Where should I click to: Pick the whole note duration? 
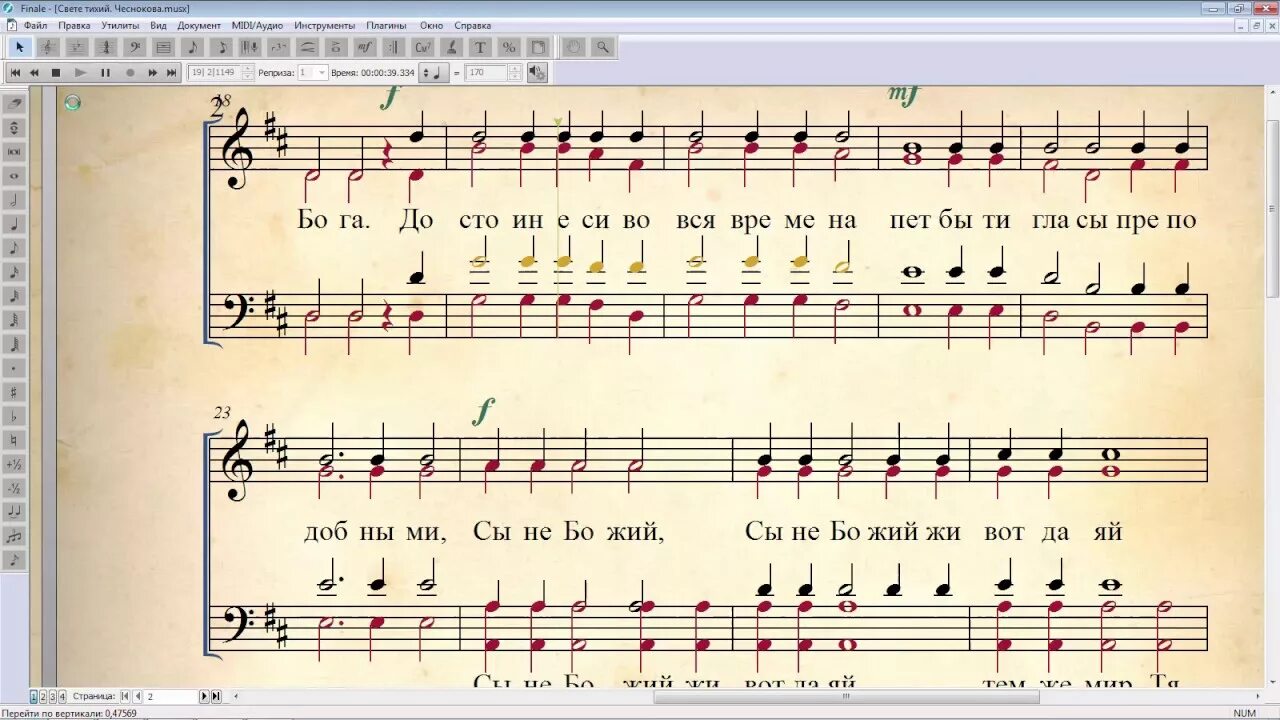pos(16,175)
